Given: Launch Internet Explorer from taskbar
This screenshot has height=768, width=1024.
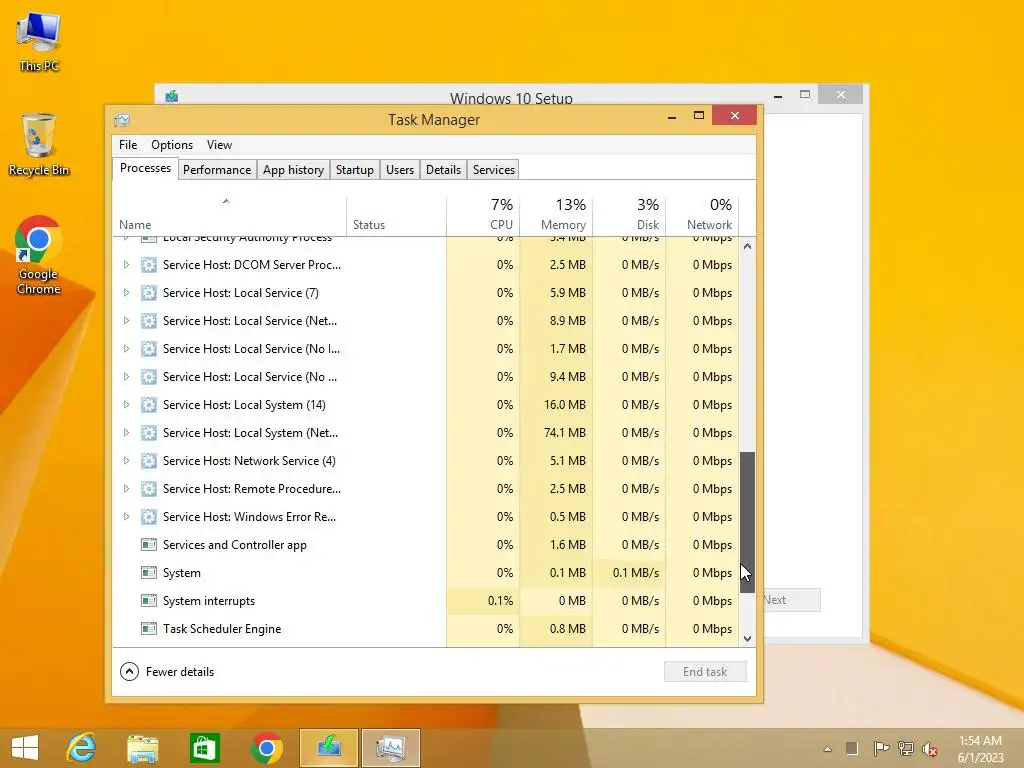Looking at the screenshot, I should [82, 748].
